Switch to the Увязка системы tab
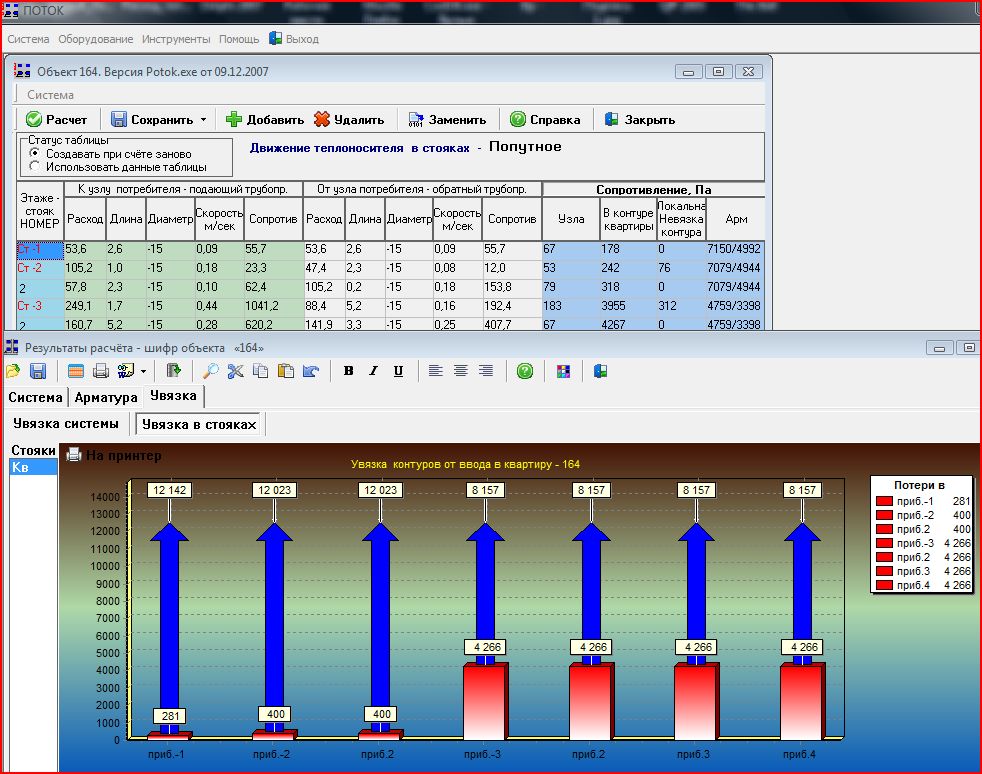 (65, 424)
